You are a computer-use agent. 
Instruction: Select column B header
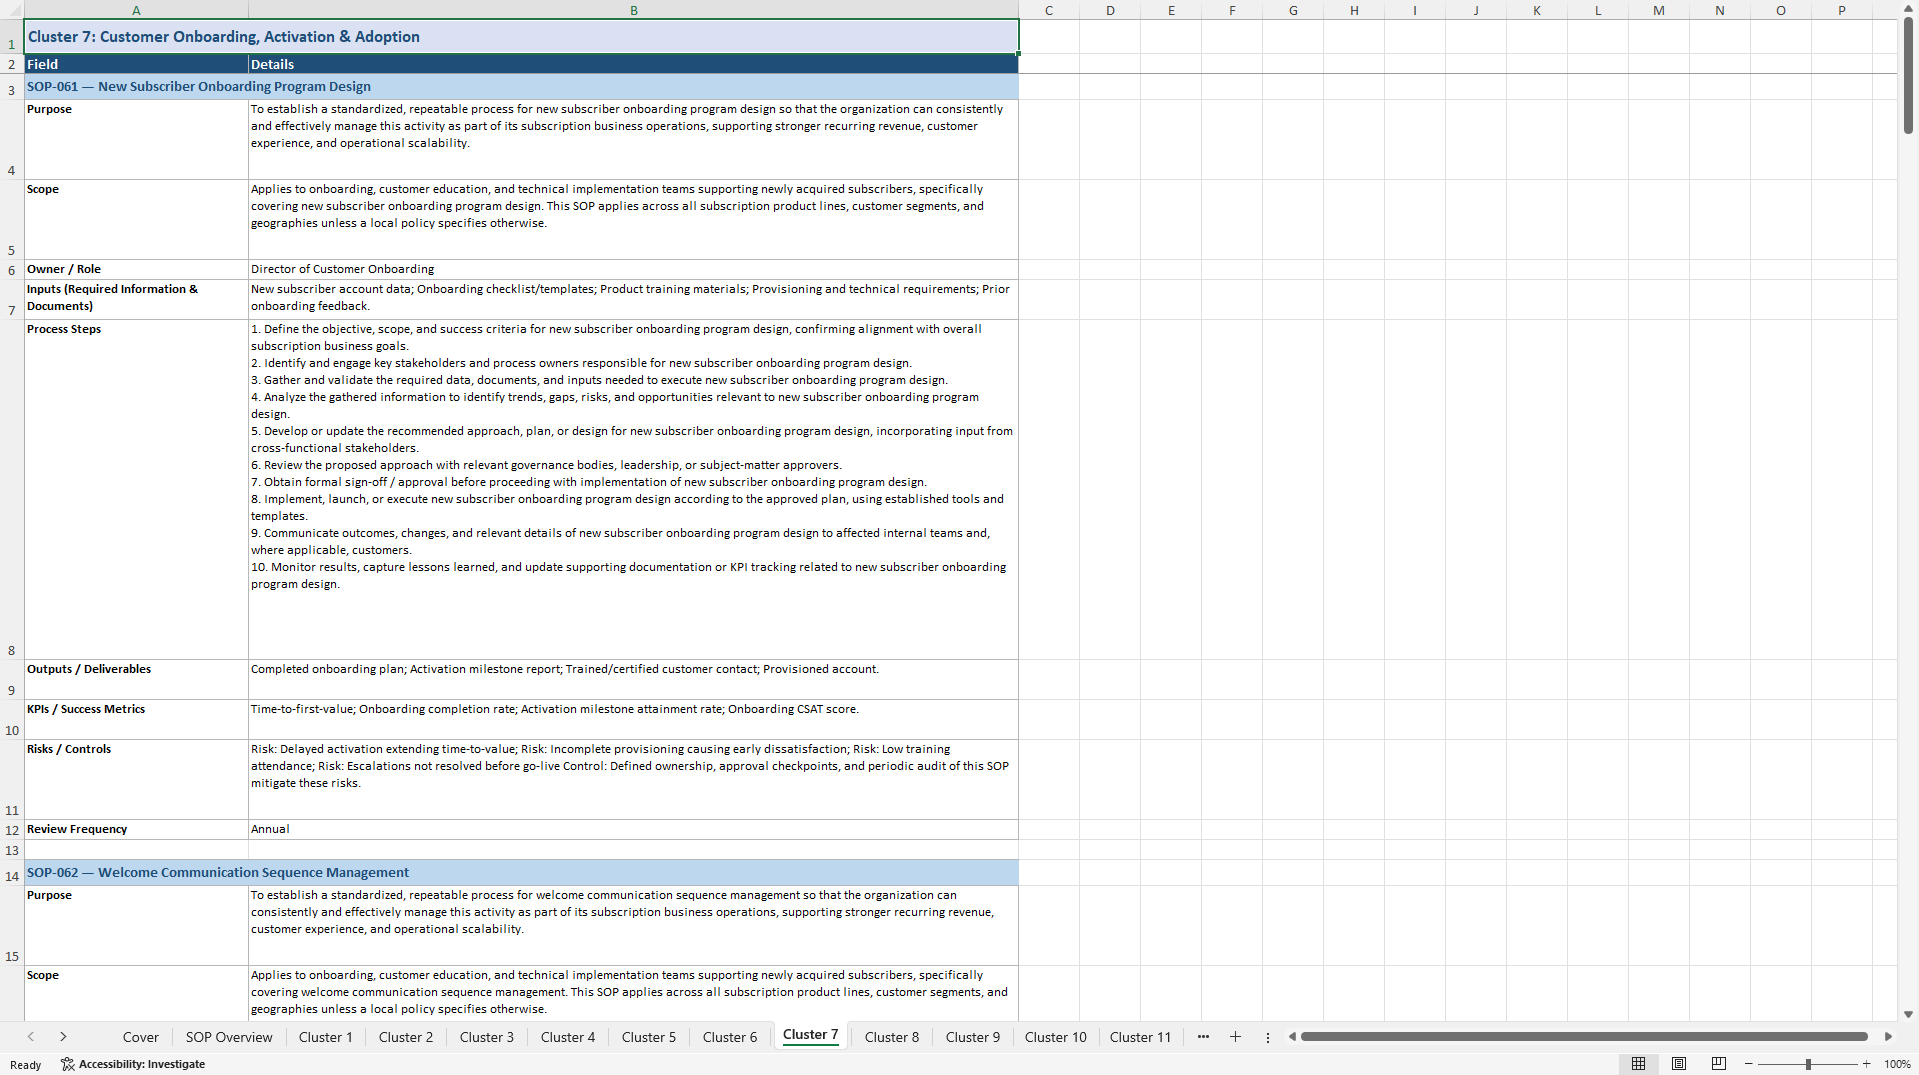(x=633, y=10)
